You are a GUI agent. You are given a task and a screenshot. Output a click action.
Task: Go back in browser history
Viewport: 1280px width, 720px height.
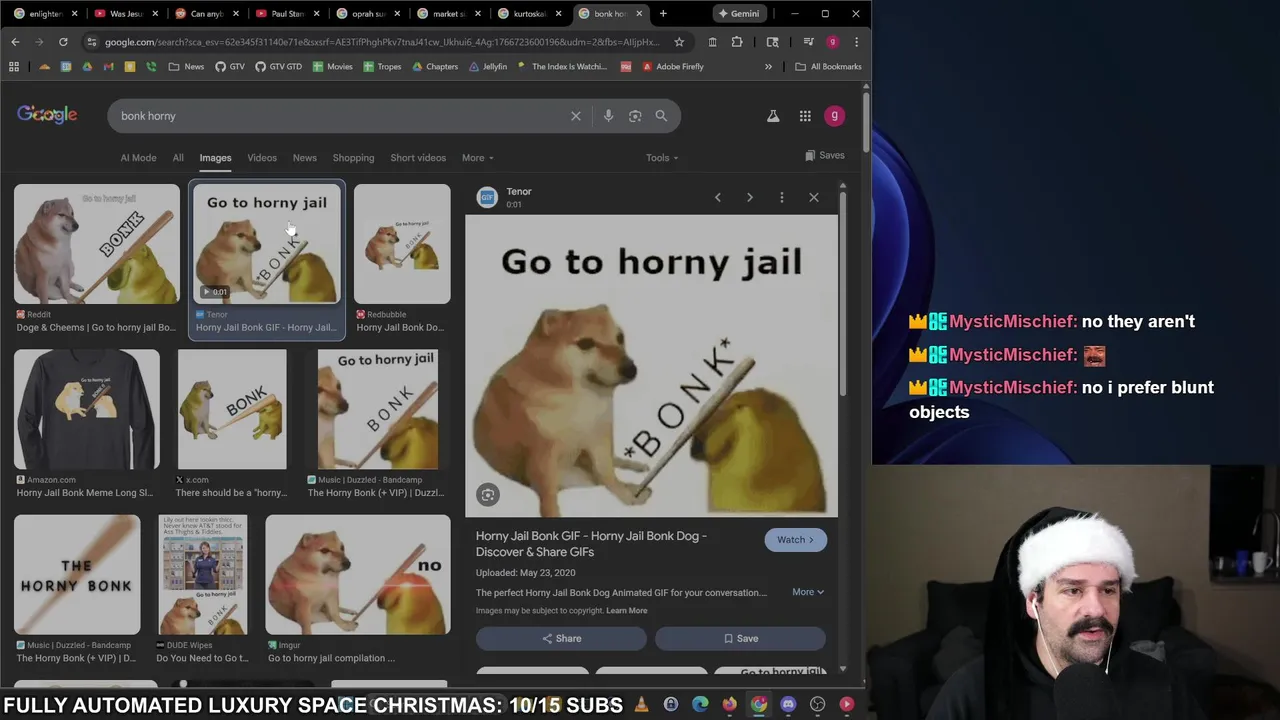[15, 42]
